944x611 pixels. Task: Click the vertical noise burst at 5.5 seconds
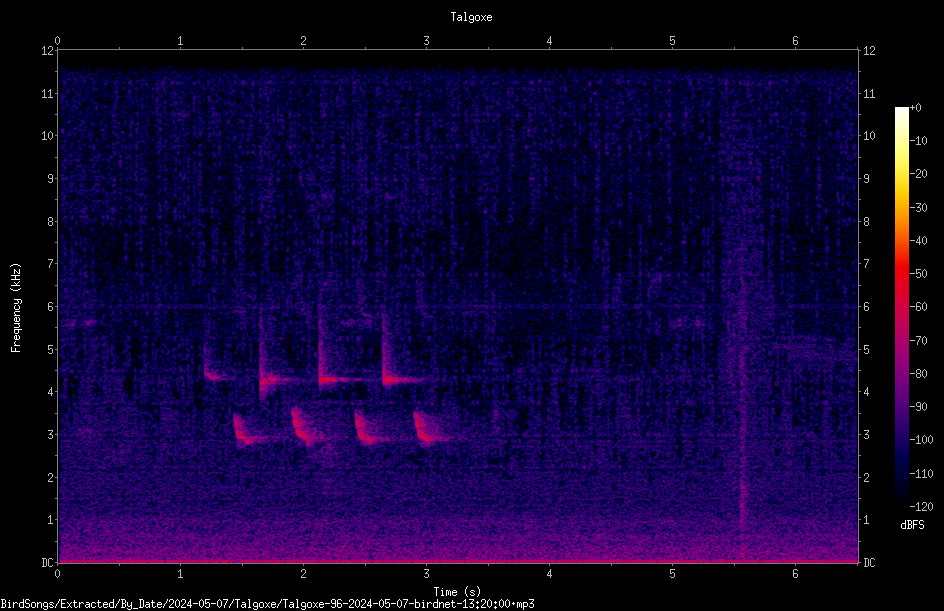pyautogui.click(x=742, y=361)
